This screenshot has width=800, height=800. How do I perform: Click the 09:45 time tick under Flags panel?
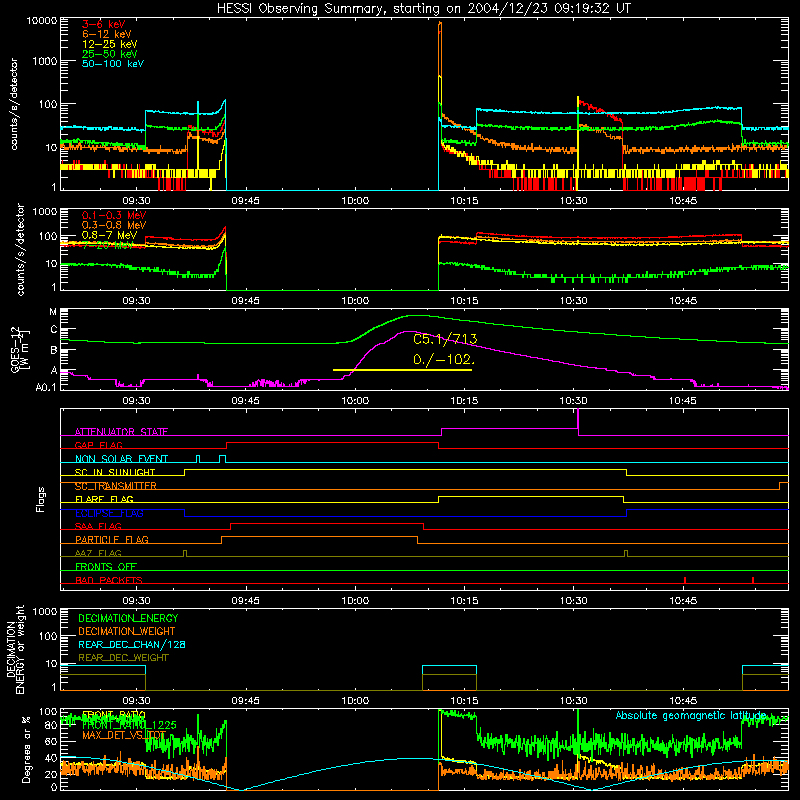[245, 601]
